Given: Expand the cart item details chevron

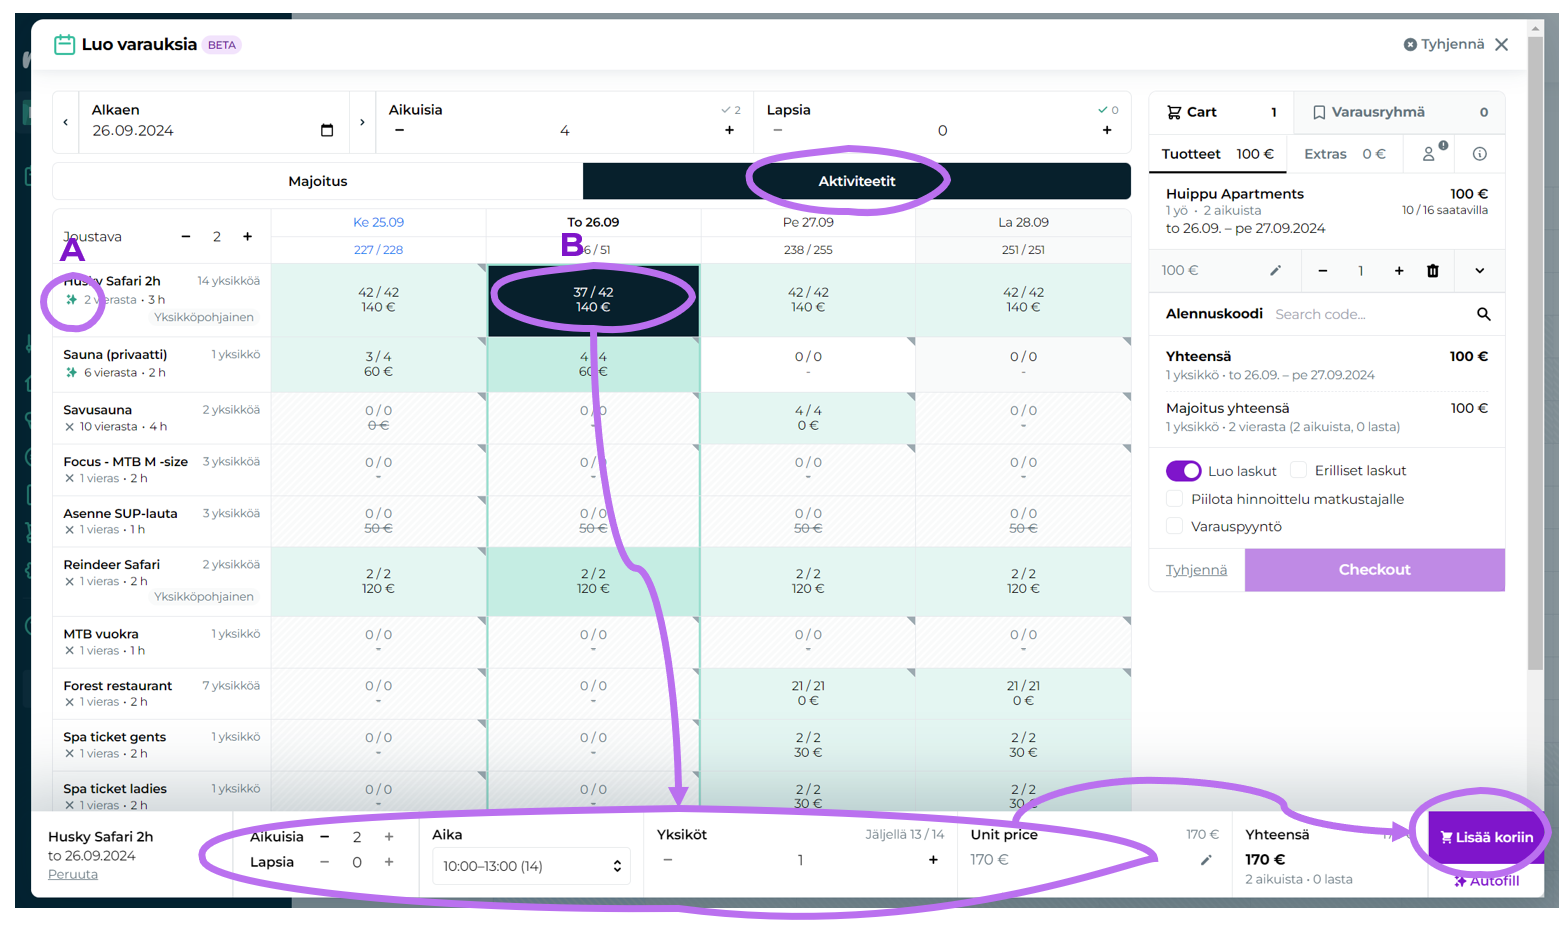Looking at the screenshot, I should point(1479,271).
